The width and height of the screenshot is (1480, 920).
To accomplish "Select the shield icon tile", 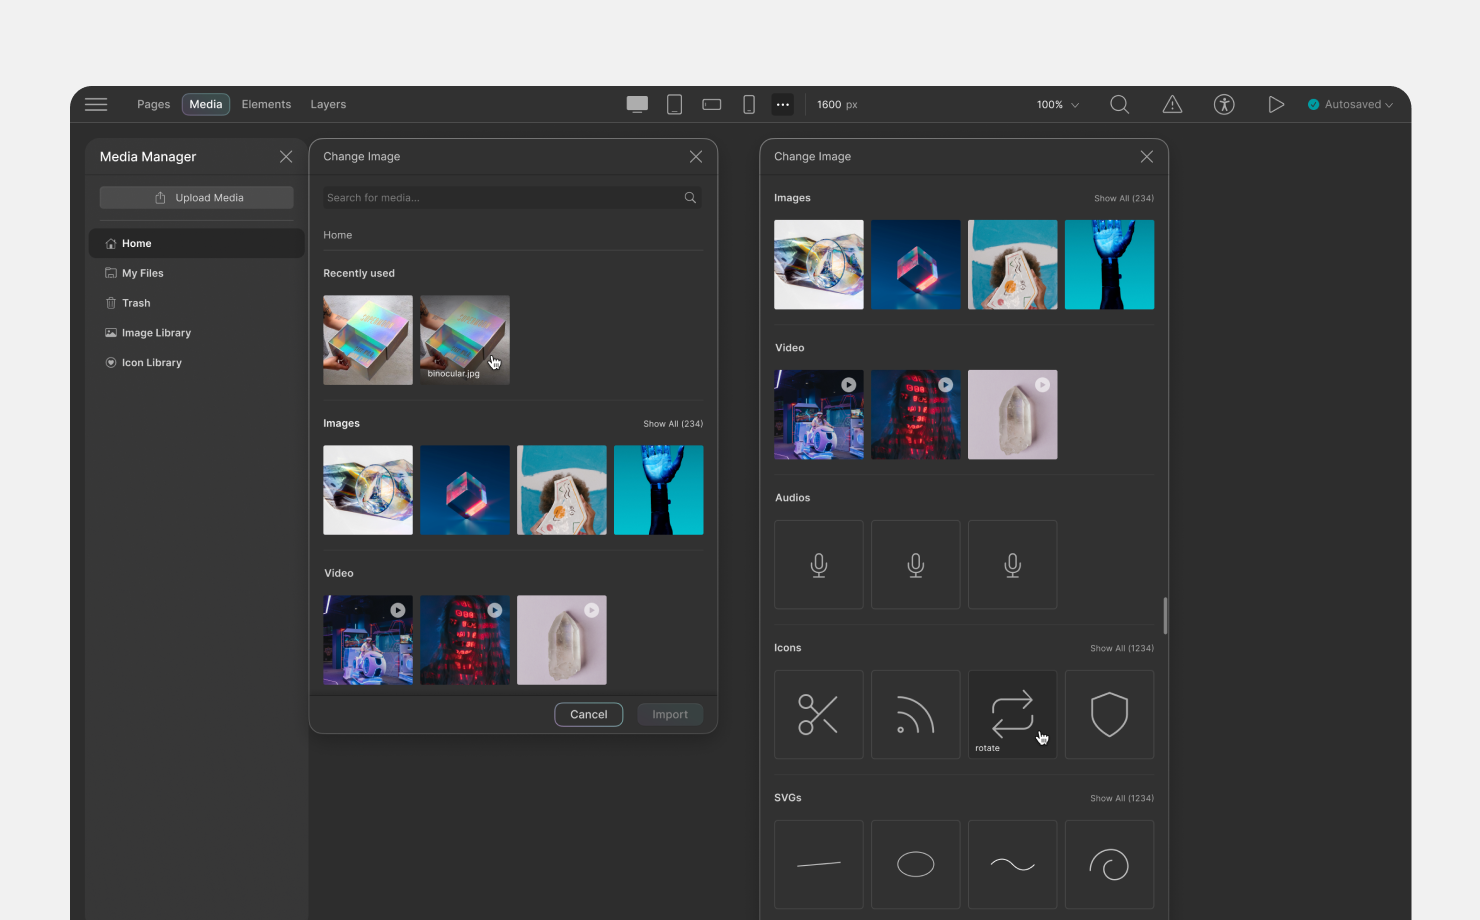I will pyautogui.click(x=1109, y=714).
